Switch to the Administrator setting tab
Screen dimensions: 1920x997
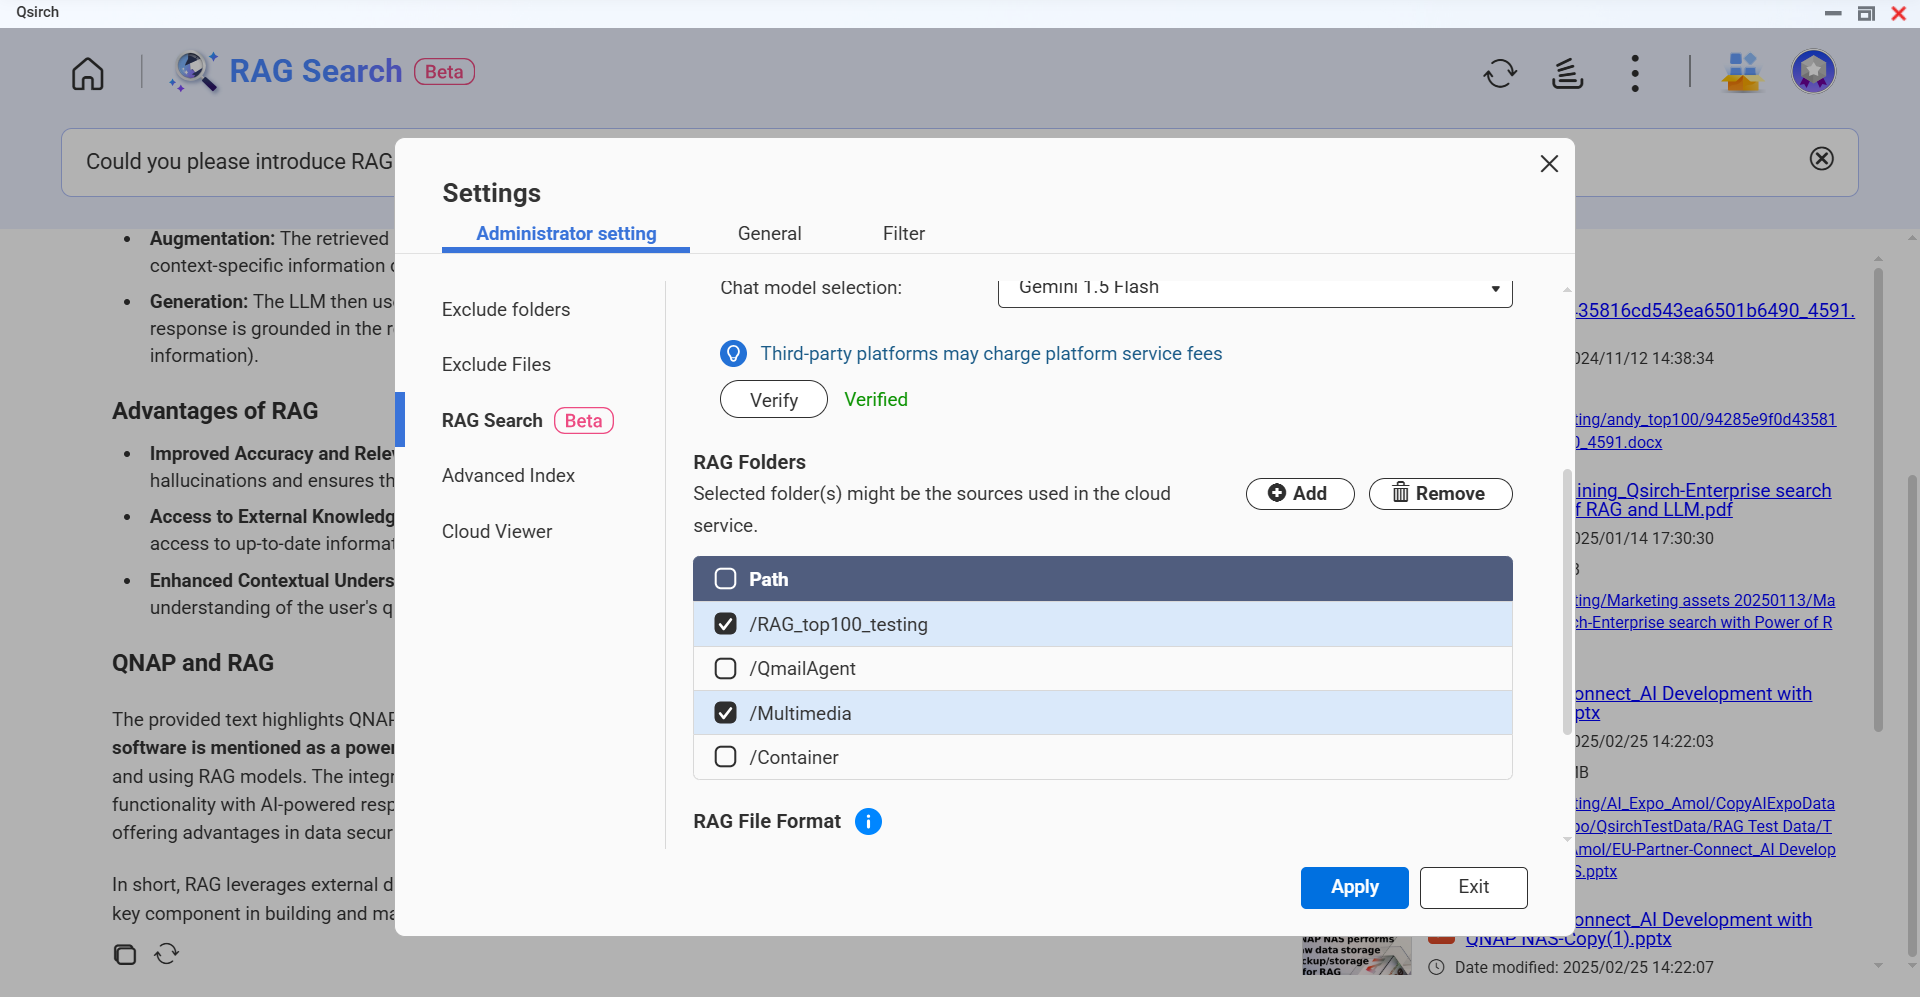tap(566, 234)
